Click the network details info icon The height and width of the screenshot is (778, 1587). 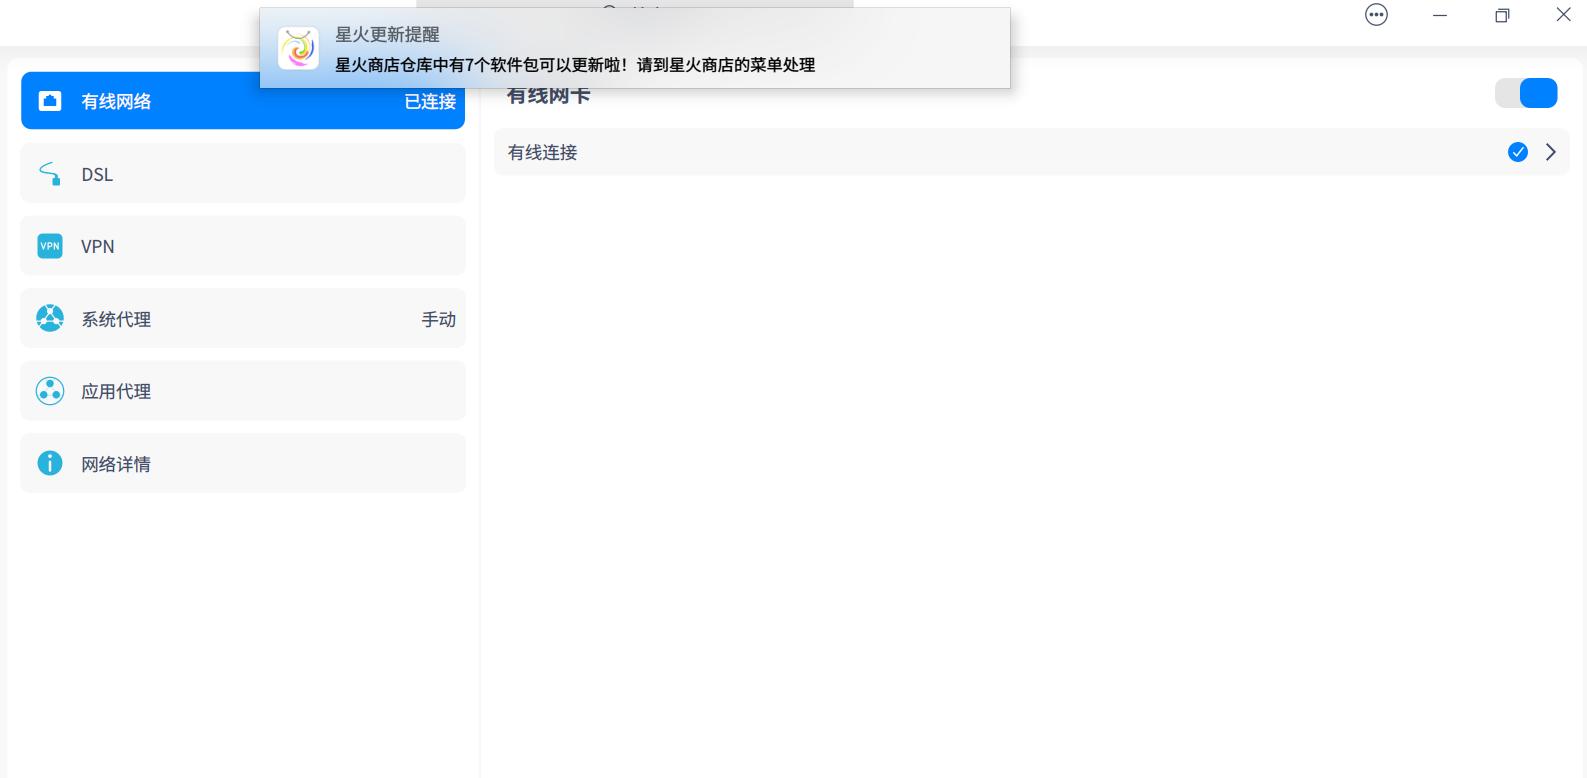pos(50,463)
